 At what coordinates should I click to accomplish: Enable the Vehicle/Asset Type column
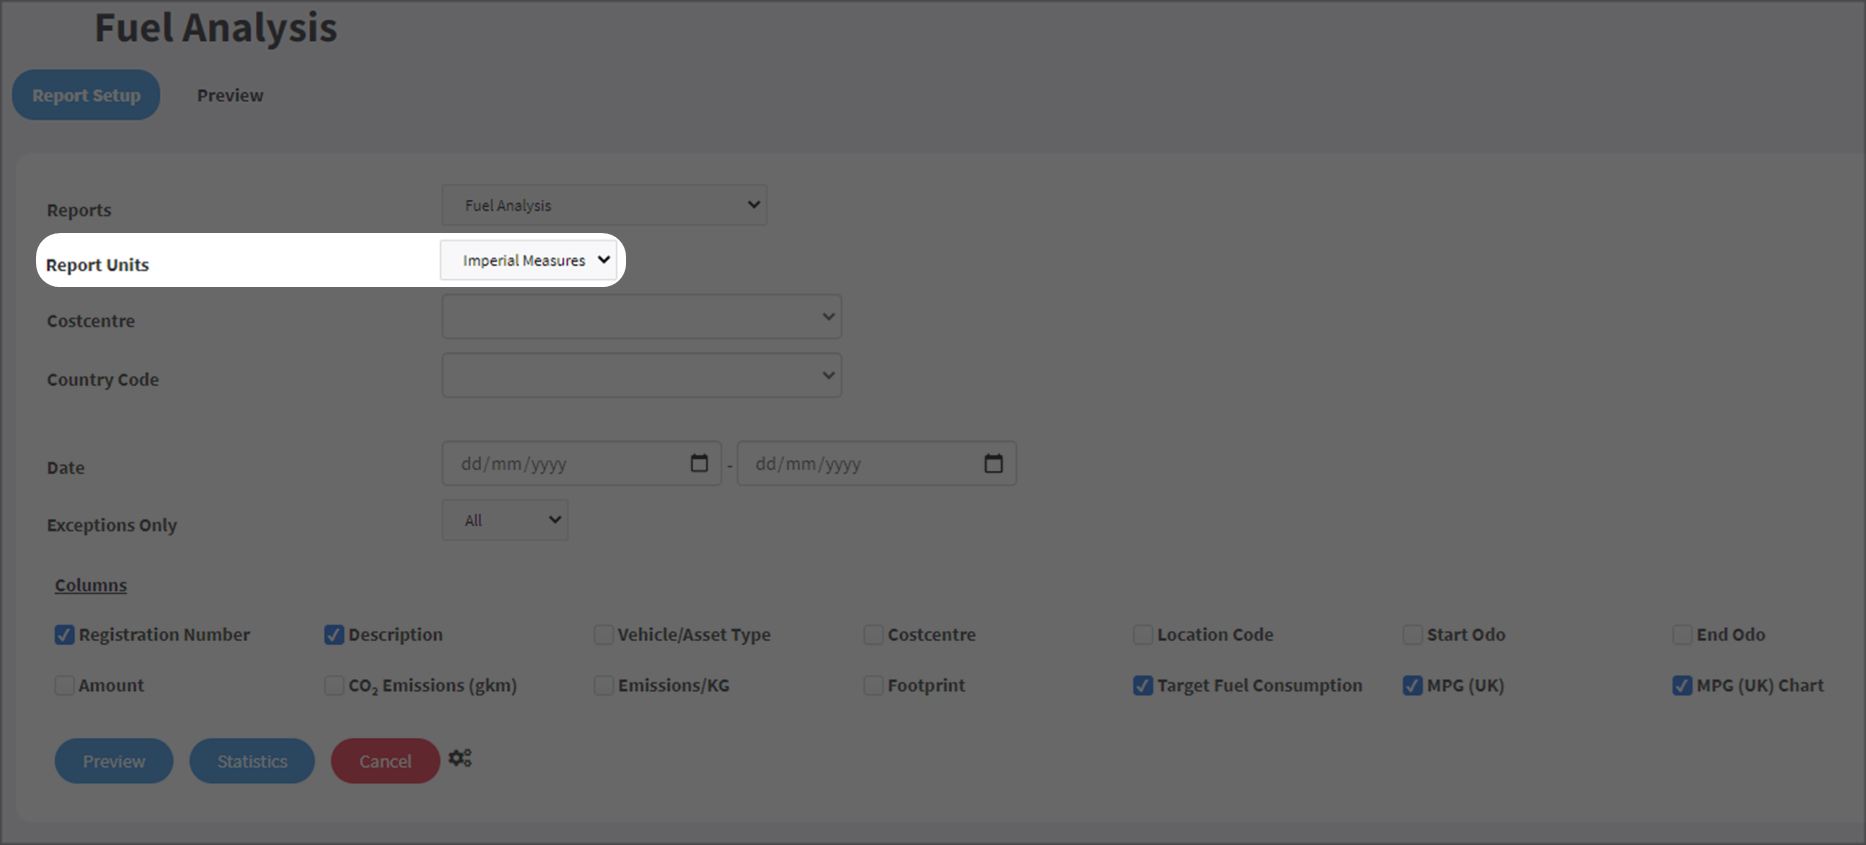click(x=604, y=635)
